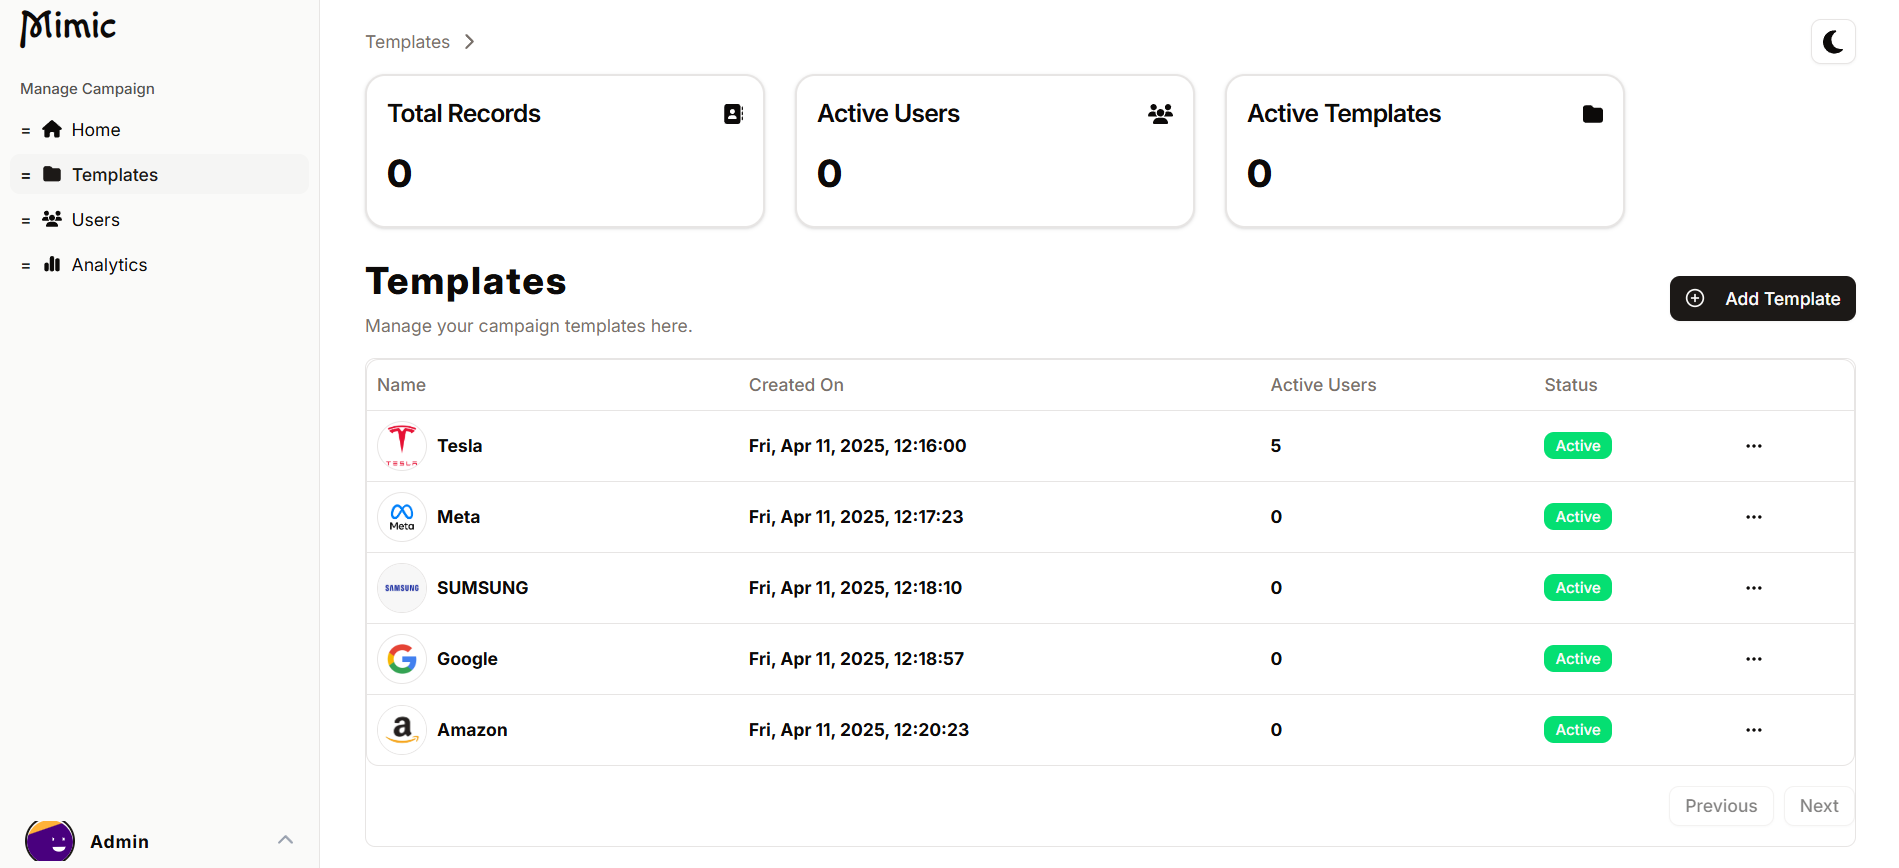Click the Active Templates folder icon

point(1593,114)
